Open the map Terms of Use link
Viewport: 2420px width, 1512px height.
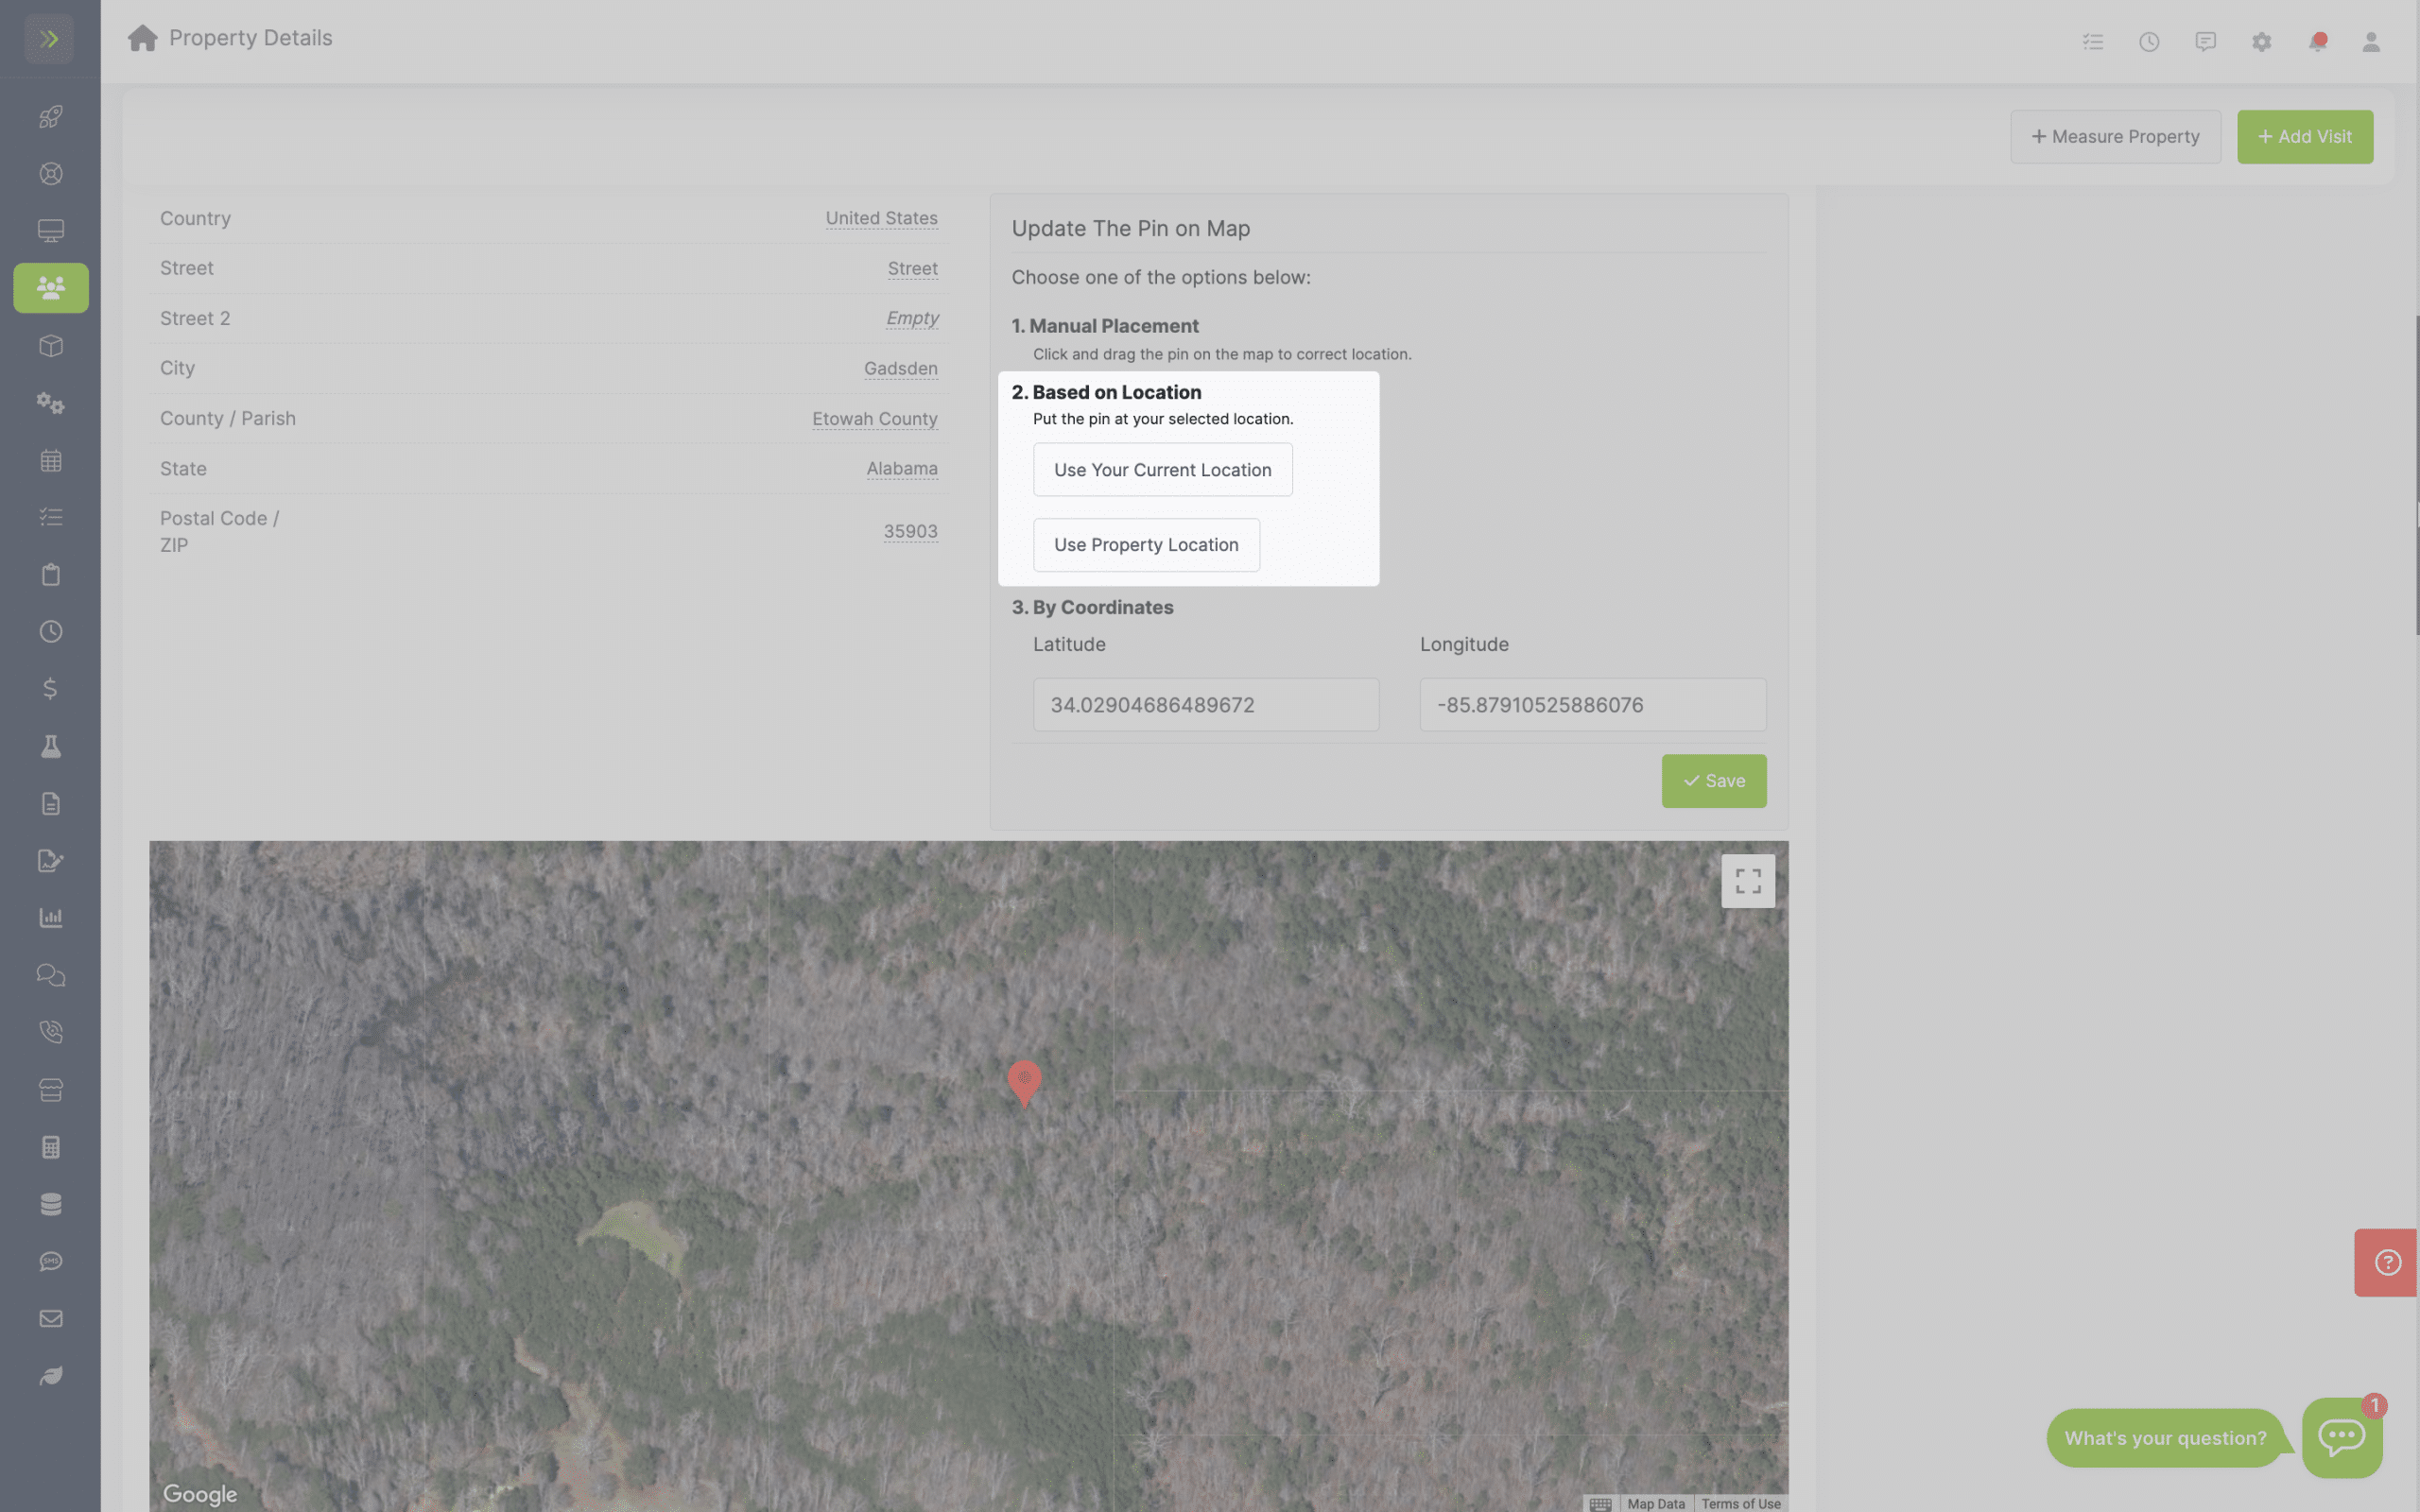[1740, 1503]
